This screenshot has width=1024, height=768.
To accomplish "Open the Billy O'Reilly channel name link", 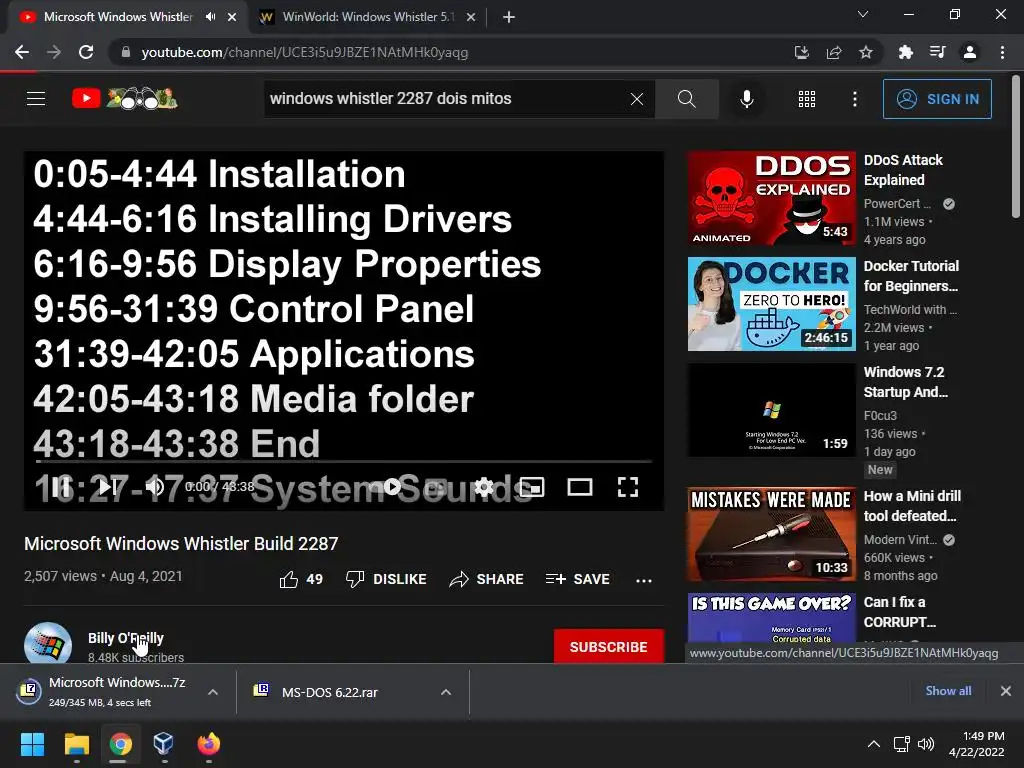I will (126, 638).
